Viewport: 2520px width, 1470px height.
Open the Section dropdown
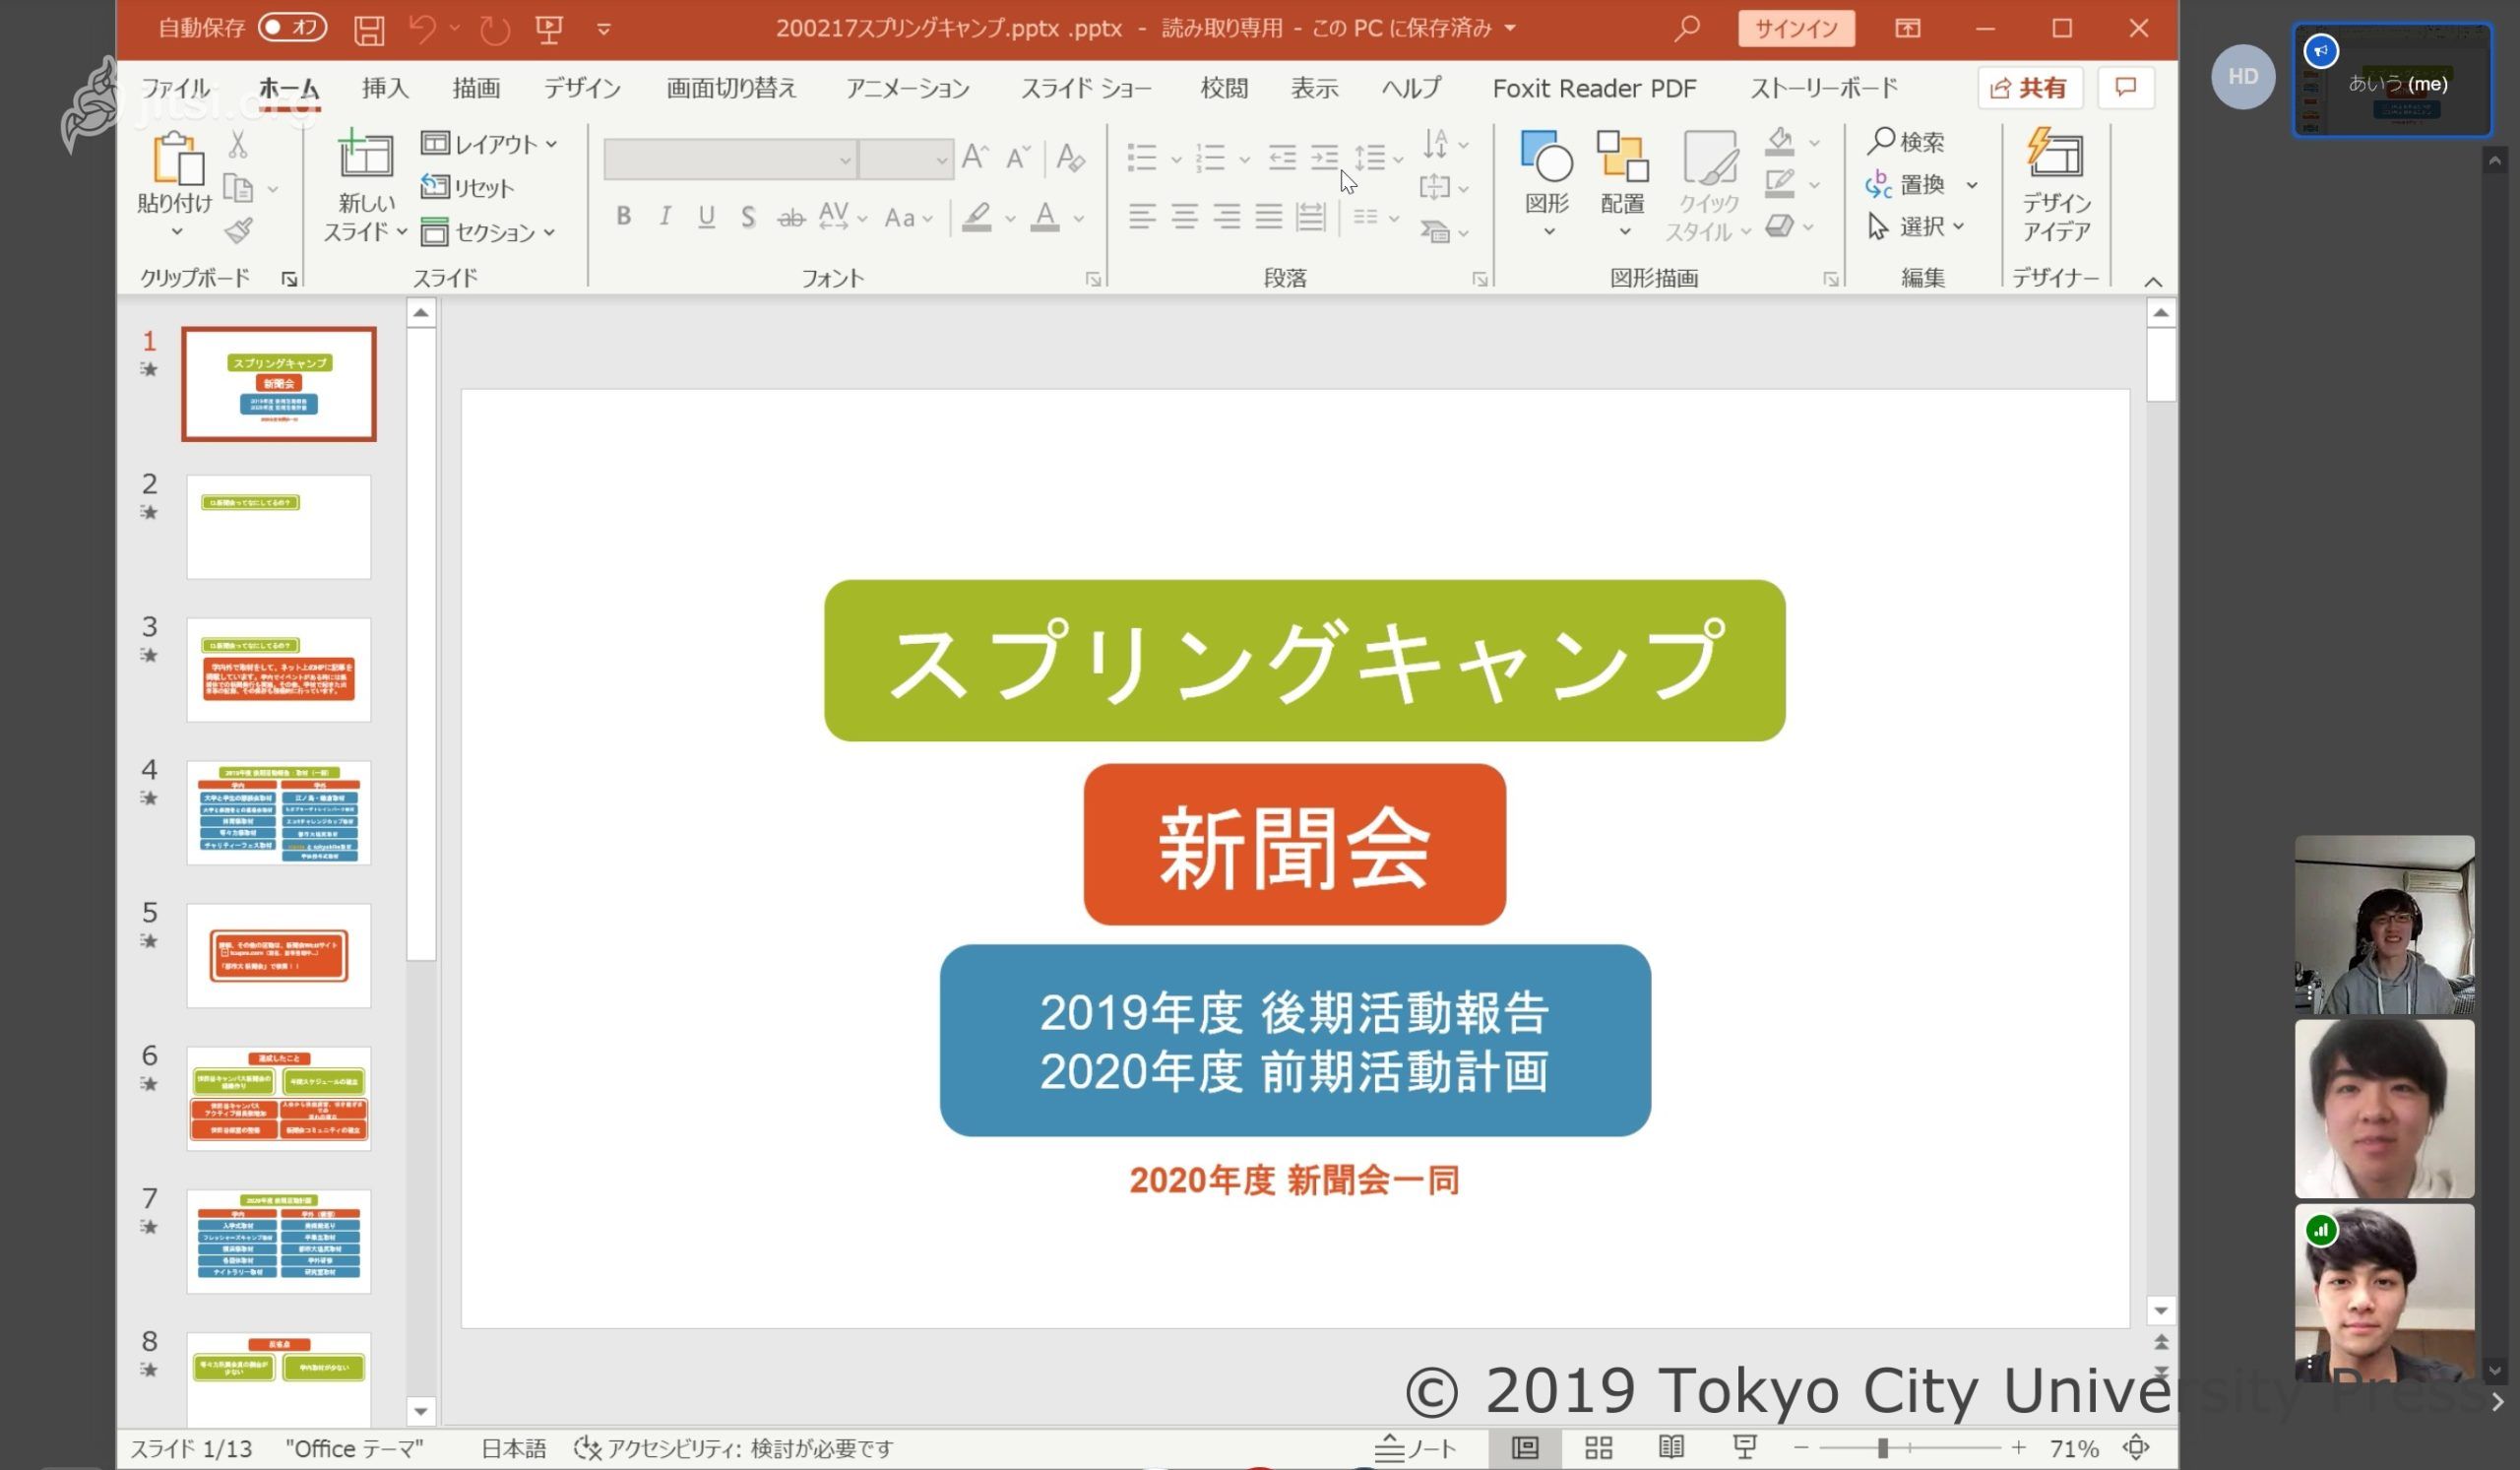click(x=487, y=232)
